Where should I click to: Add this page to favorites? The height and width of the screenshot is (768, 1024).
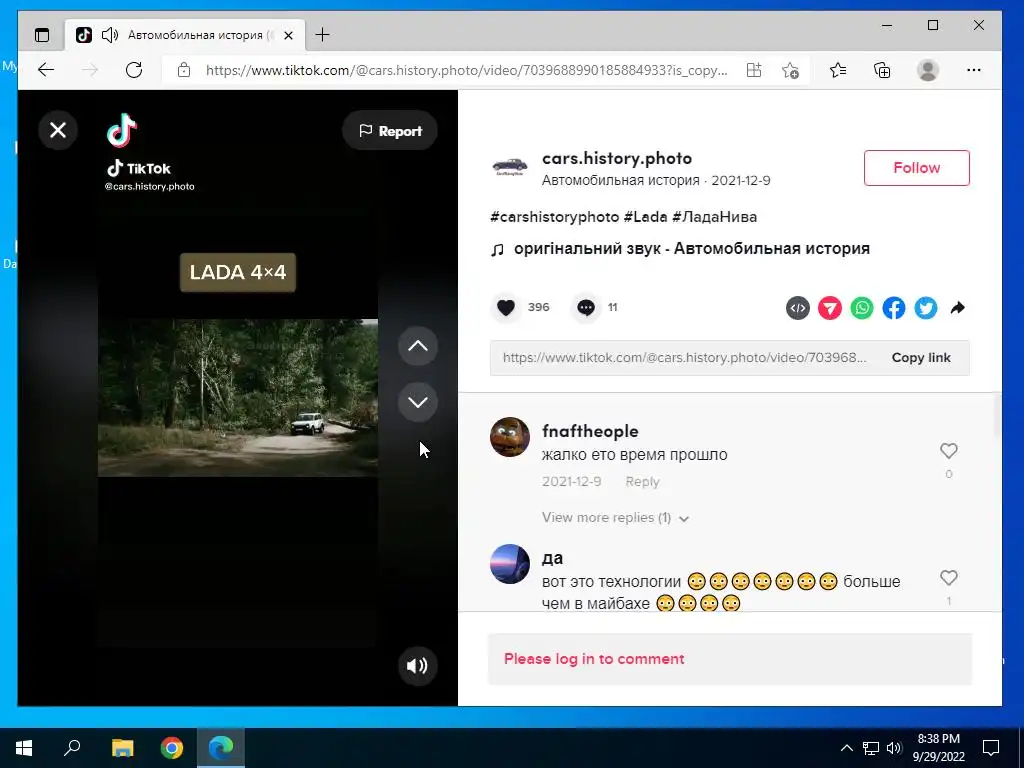(790, 70)
